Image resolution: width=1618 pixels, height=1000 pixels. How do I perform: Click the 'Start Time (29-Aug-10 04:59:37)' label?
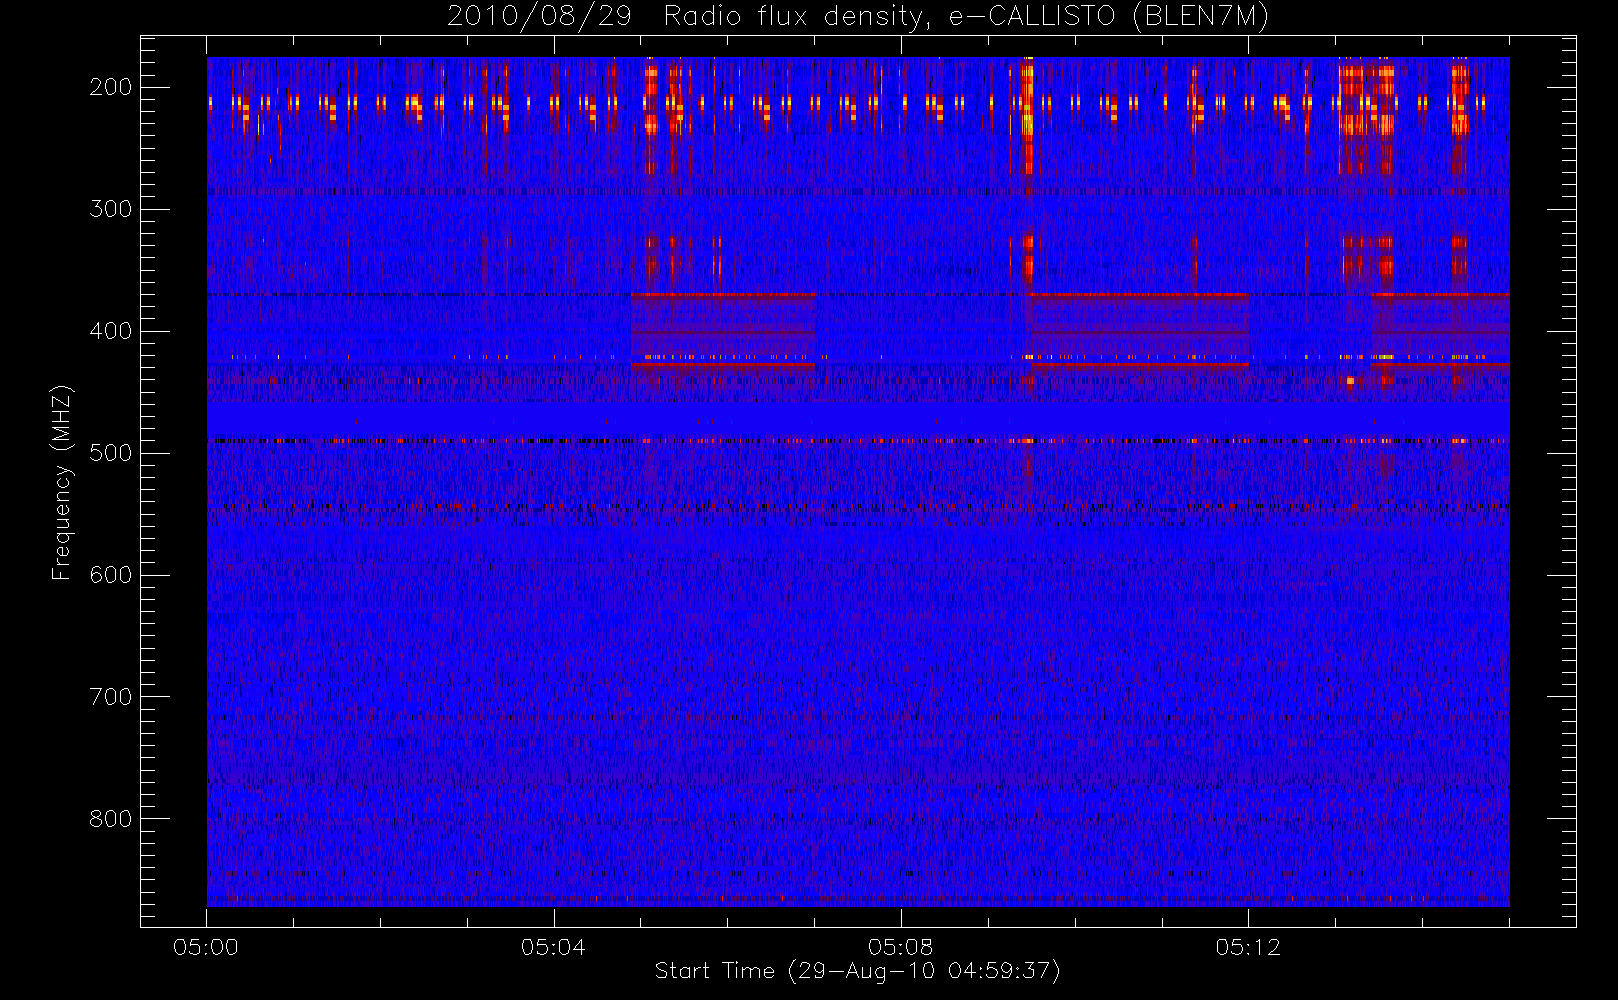point(857,971)
